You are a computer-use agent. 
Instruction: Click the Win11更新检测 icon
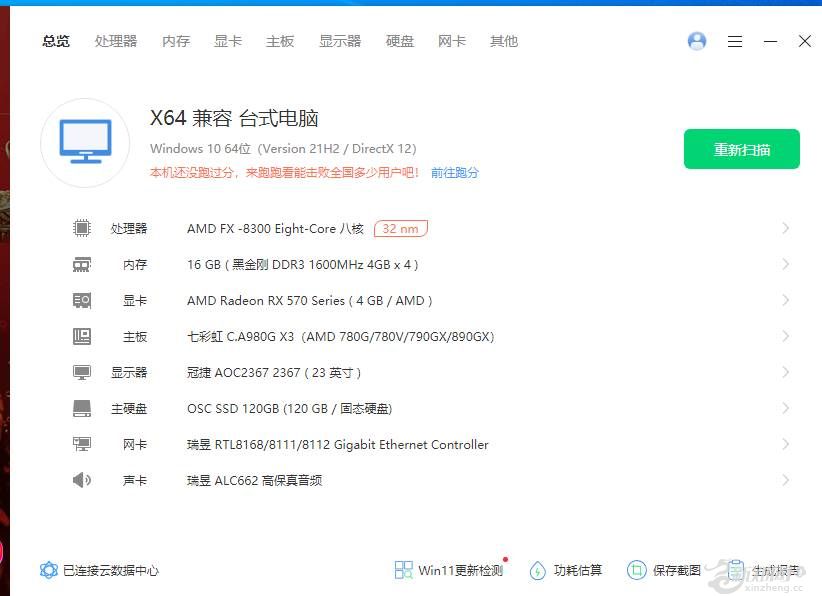click(403, 570)
